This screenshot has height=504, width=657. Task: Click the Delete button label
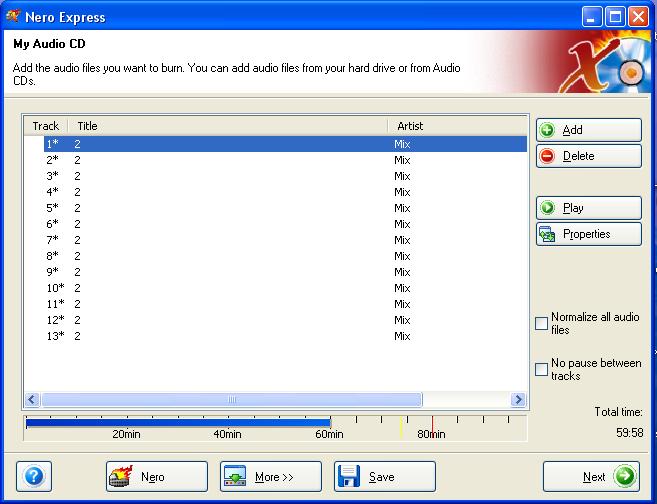(579, 156)
